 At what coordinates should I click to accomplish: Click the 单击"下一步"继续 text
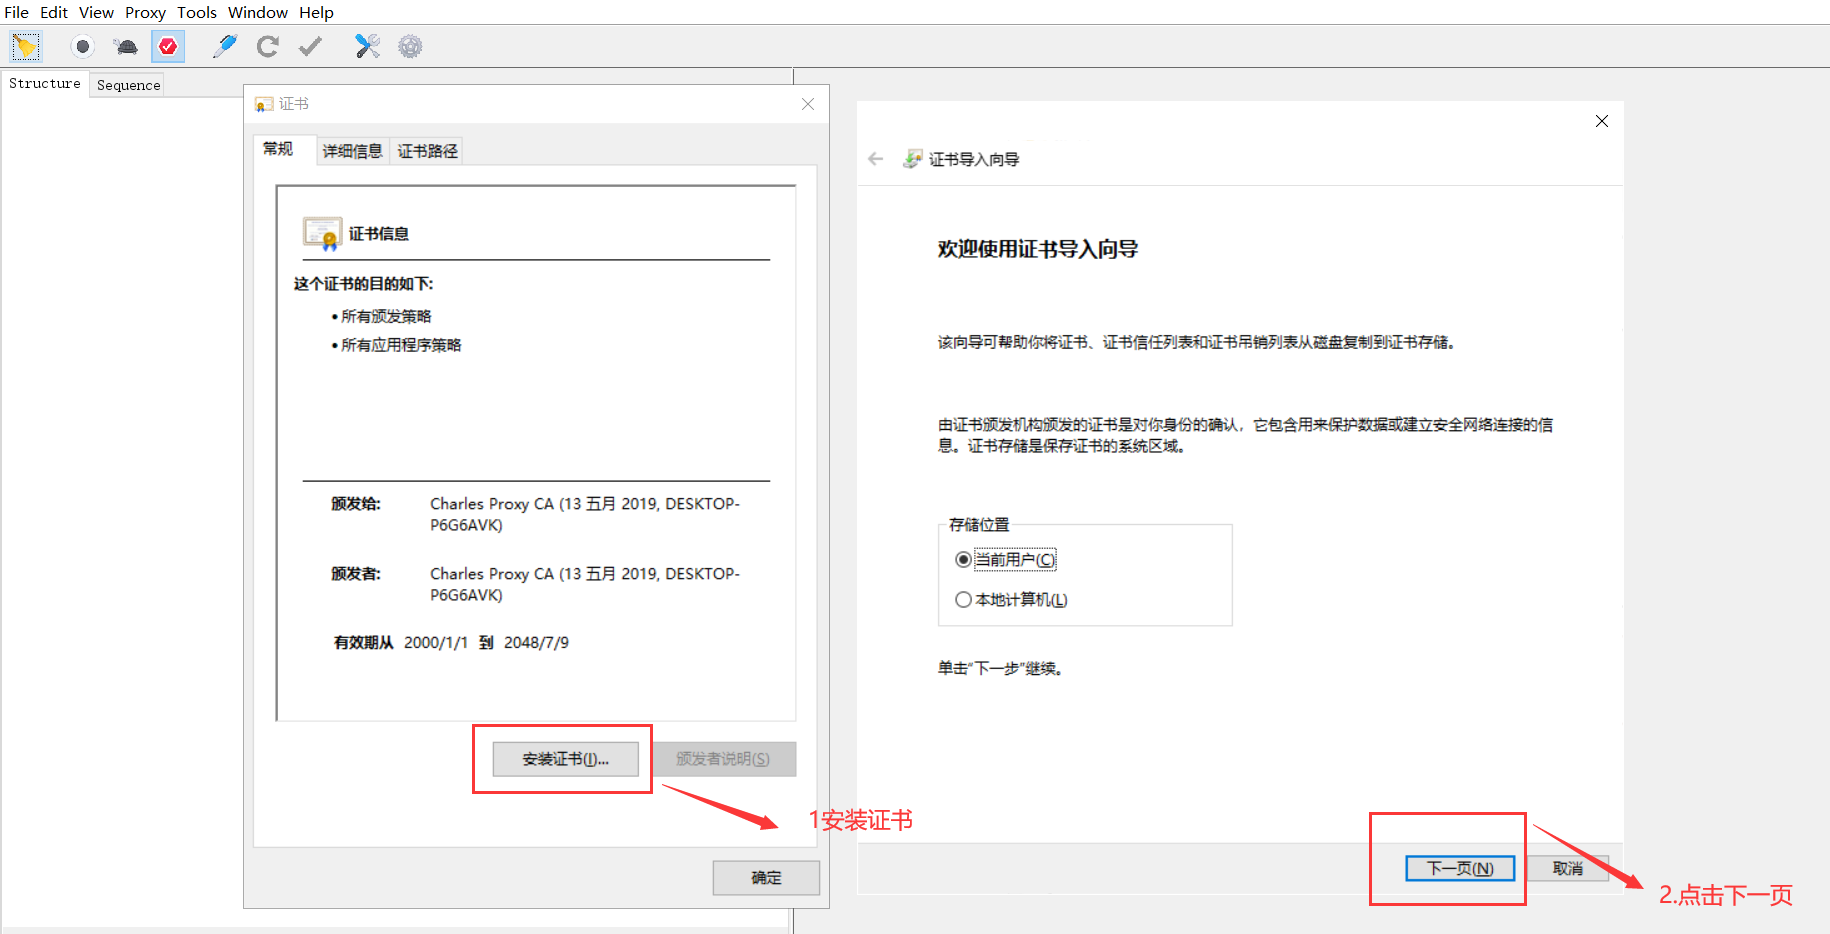(1000, 669)
